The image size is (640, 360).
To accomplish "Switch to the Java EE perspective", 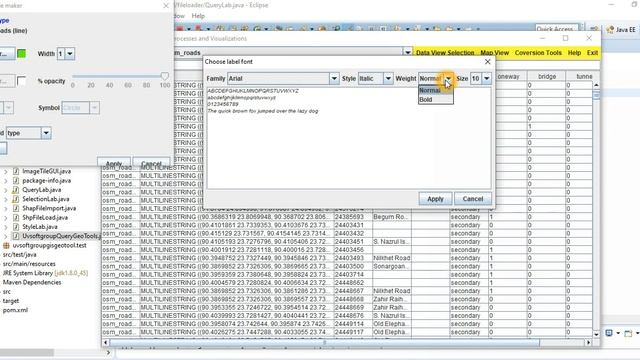I will coord(621,29).
